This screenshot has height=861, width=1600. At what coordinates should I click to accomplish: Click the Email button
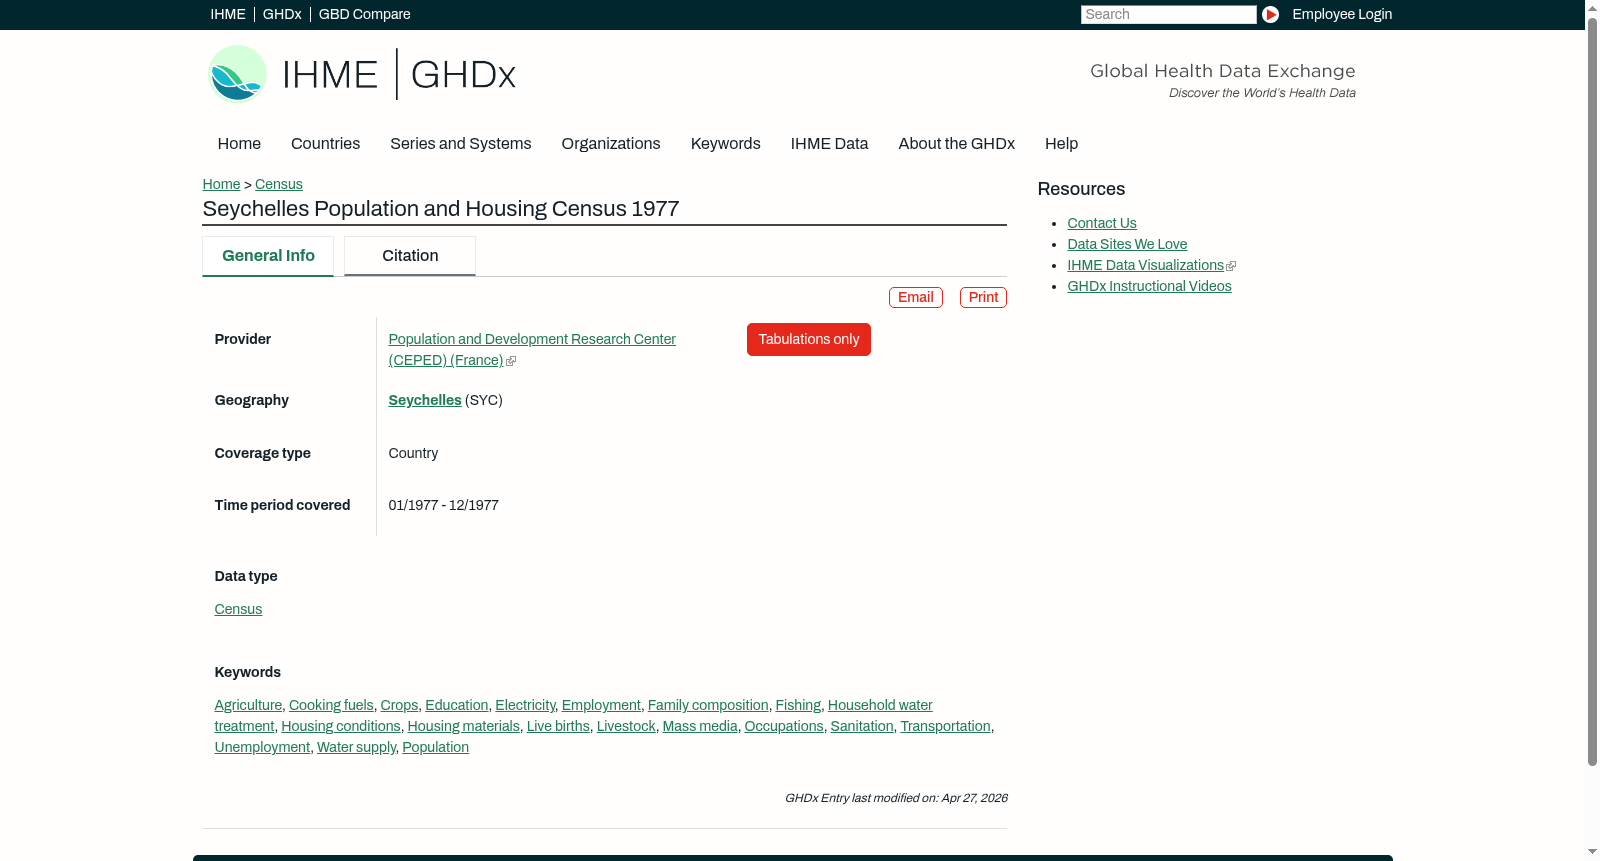pos(916,297)
